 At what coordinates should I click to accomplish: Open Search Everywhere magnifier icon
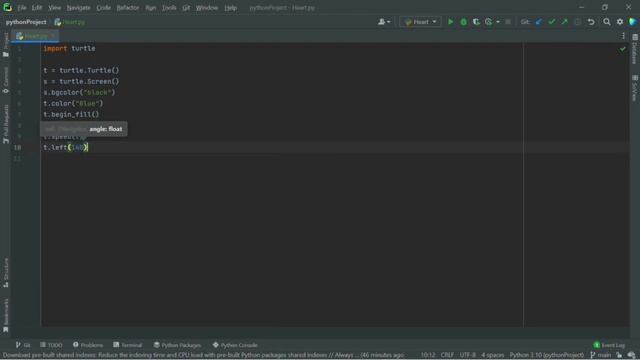point(607,22)
